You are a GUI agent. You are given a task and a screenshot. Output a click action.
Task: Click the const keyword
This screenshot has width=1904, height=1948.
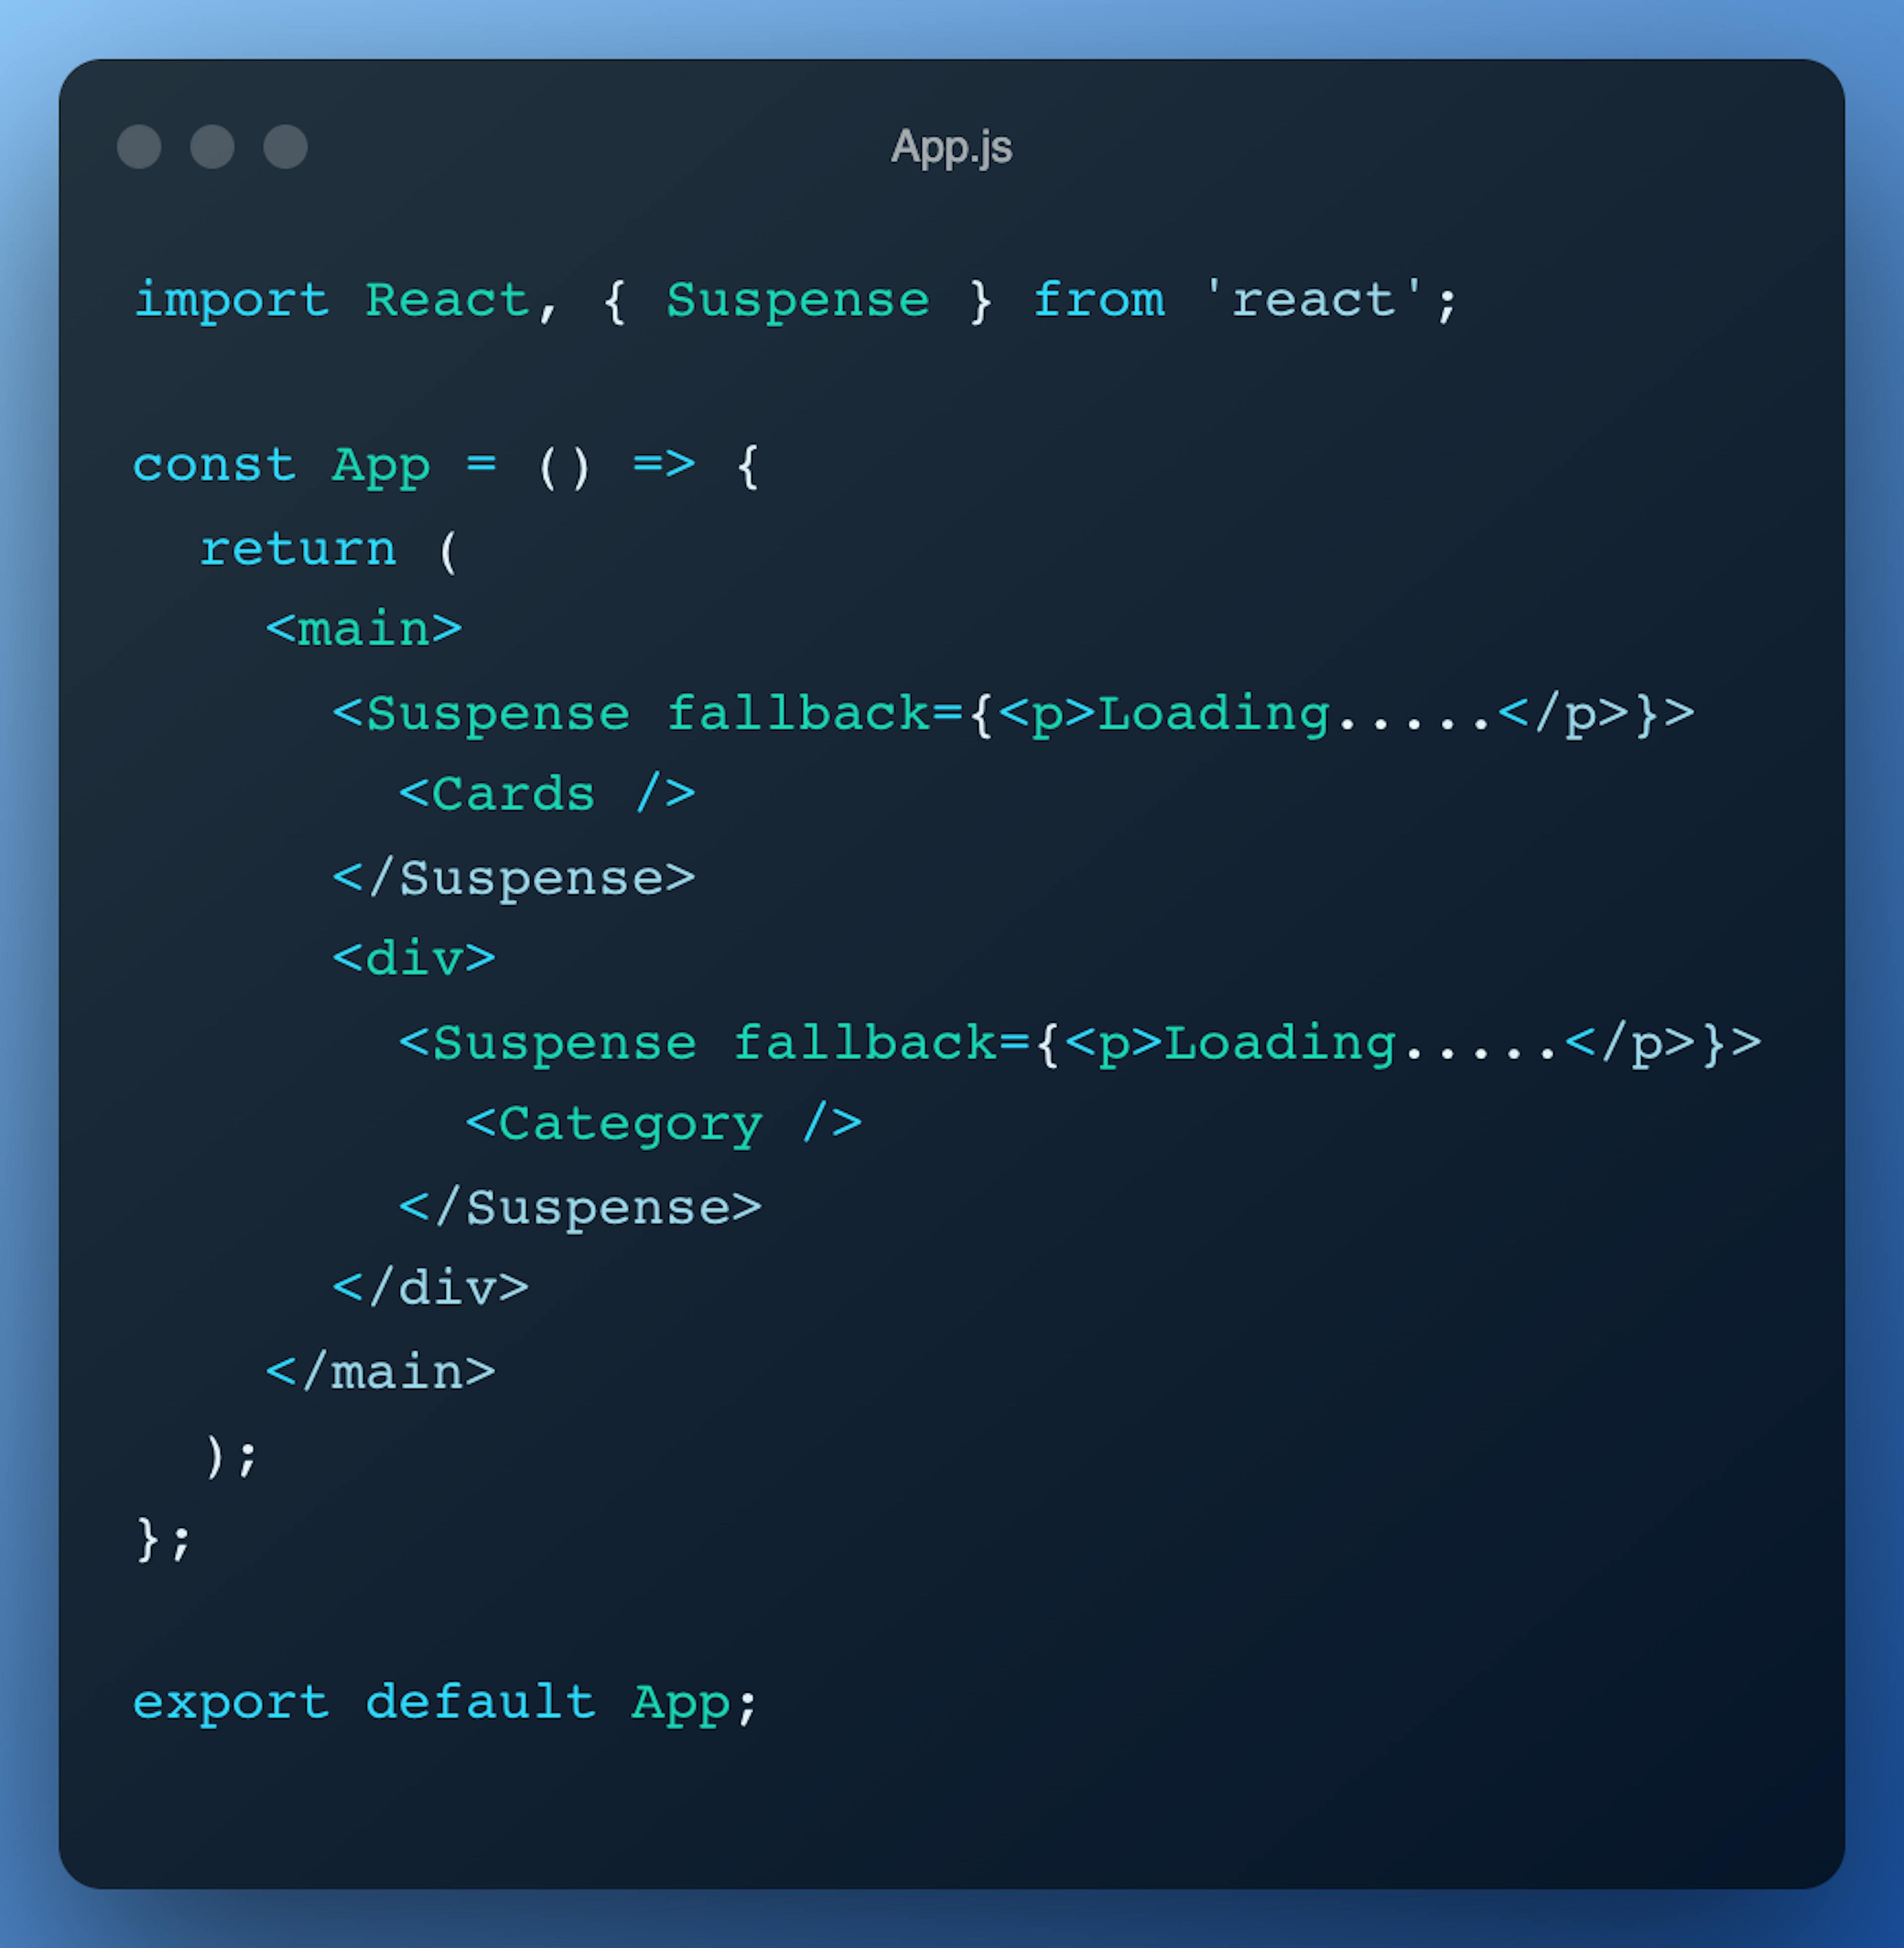(214, 465)
